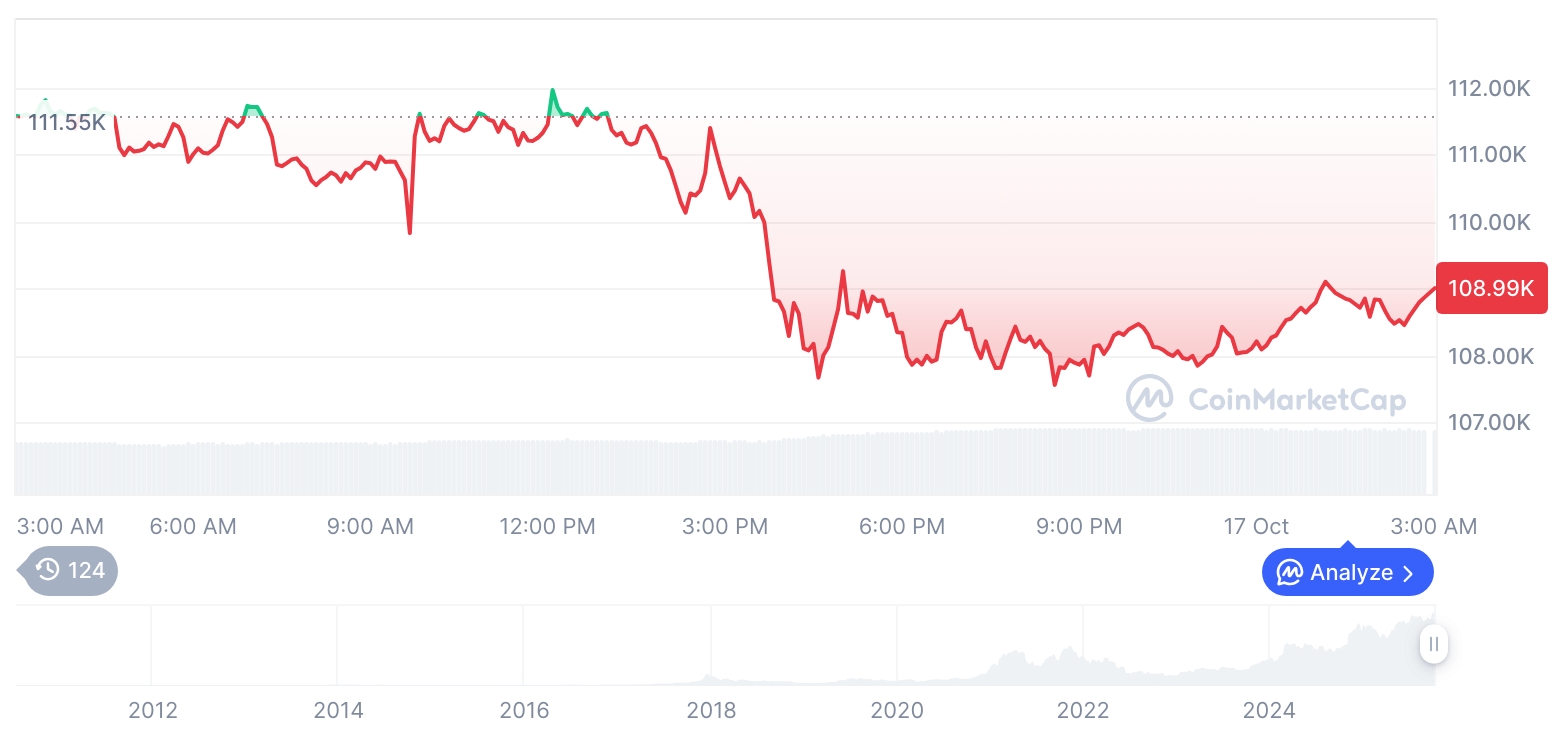The width and height of the screenshot is (1566, 732).
Task: Click the sharp price dip after 9:00 AM
Action: (x=410, y=232)
